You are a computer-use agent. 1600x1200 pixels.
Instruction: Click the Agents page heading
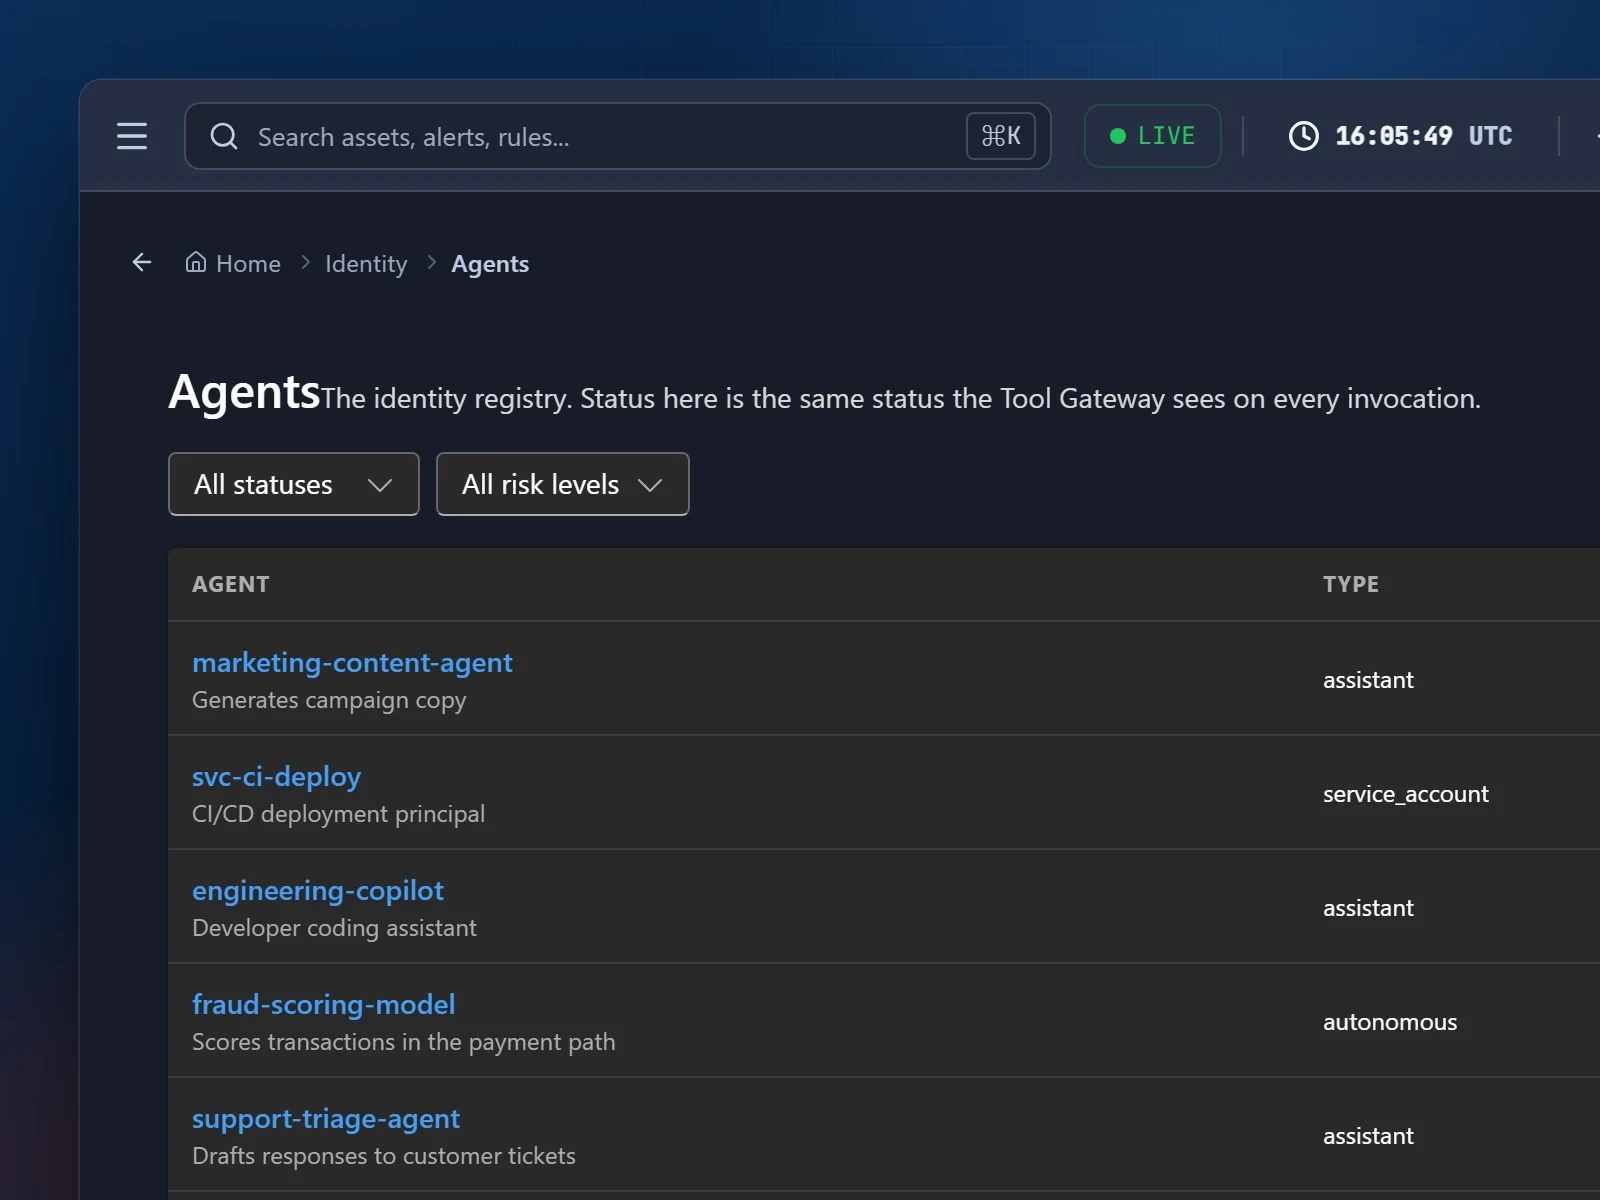pyautogui.click(x=244, y=392)
